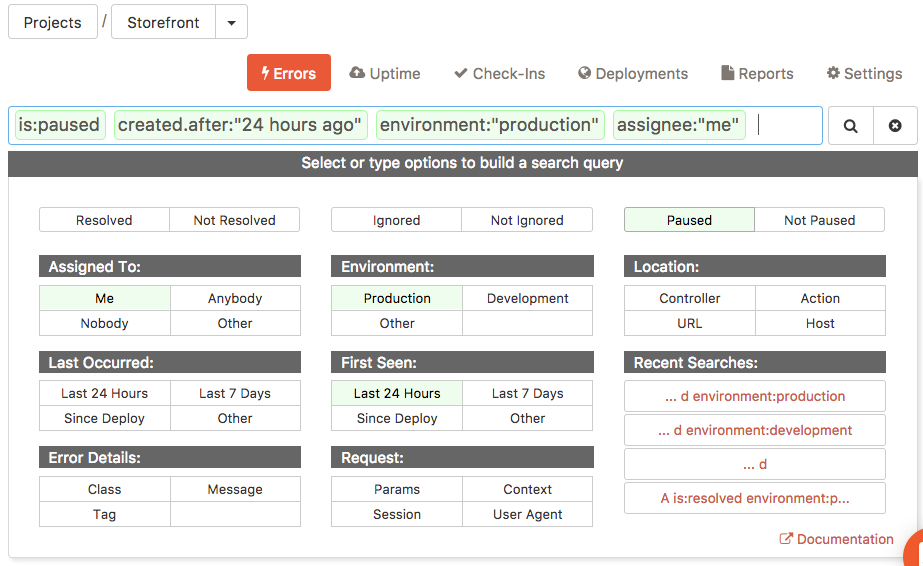
Task: Clear the search query with X icon
Action: click(895, 125)
